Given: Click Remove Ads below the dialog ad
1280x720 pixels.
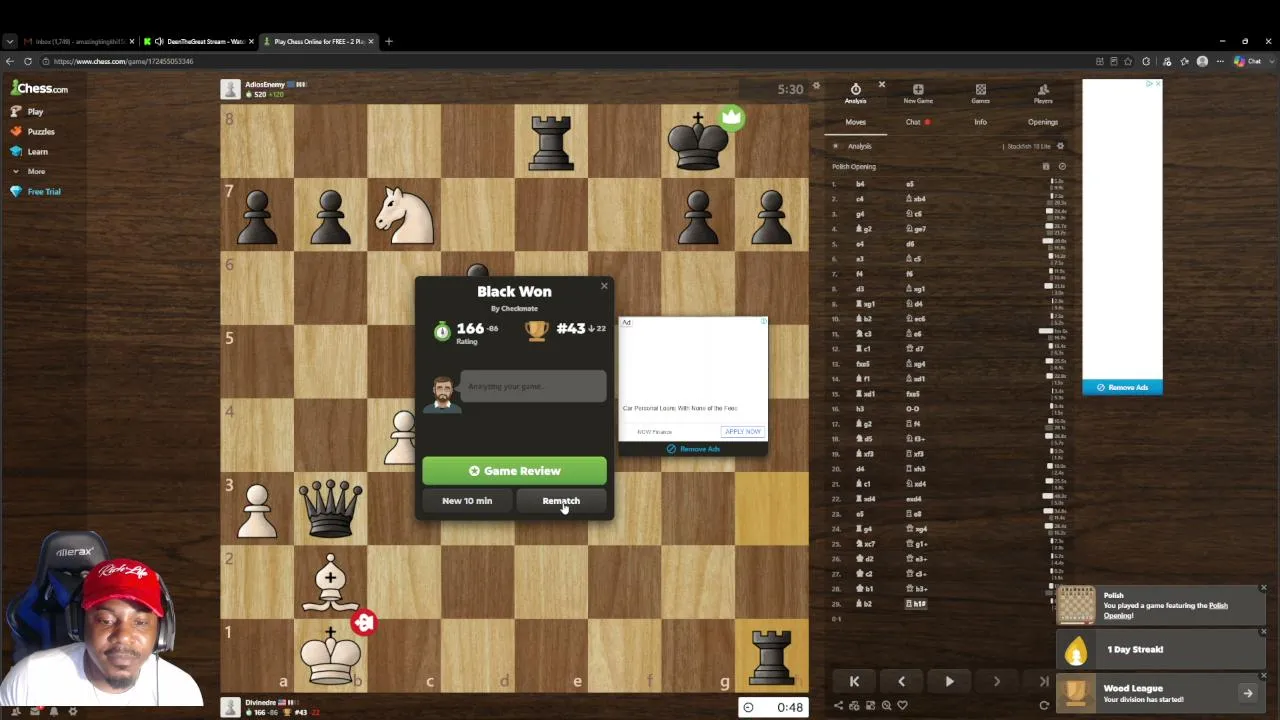Looking at the screenshot, I should (693, 449).
